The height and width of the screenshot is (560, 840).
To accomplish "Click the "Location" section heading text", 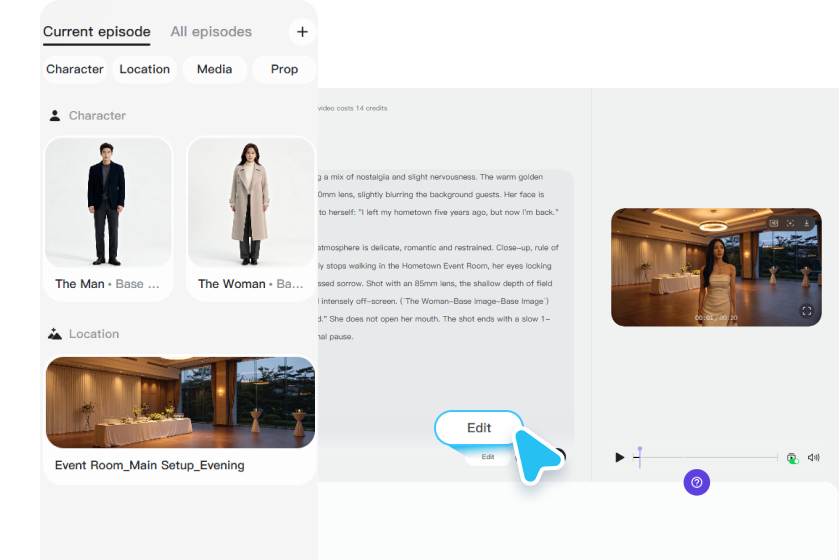I will pyautogui.click(x=94, y=334).
